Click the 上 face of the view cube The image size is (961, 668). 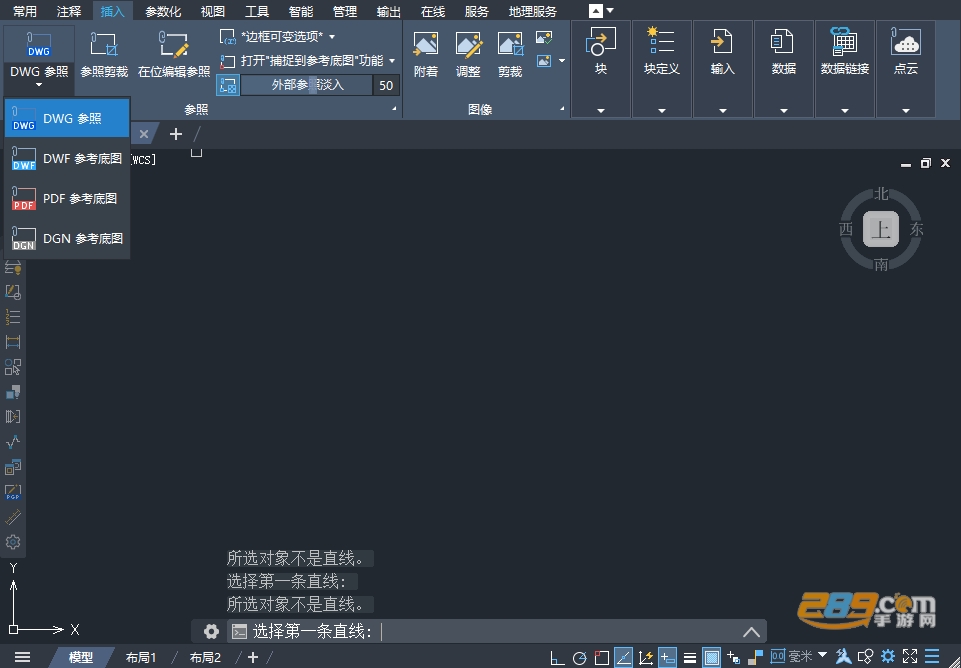click(x=881, y=229)
